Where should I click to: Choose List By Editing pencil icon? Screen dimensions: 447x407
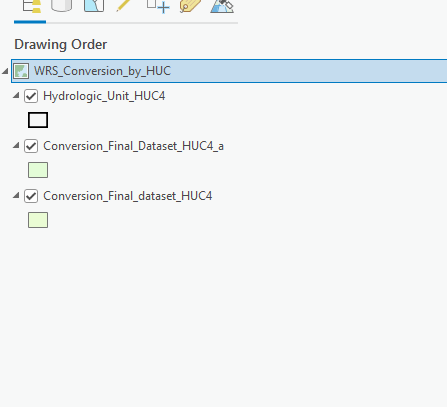124,6
